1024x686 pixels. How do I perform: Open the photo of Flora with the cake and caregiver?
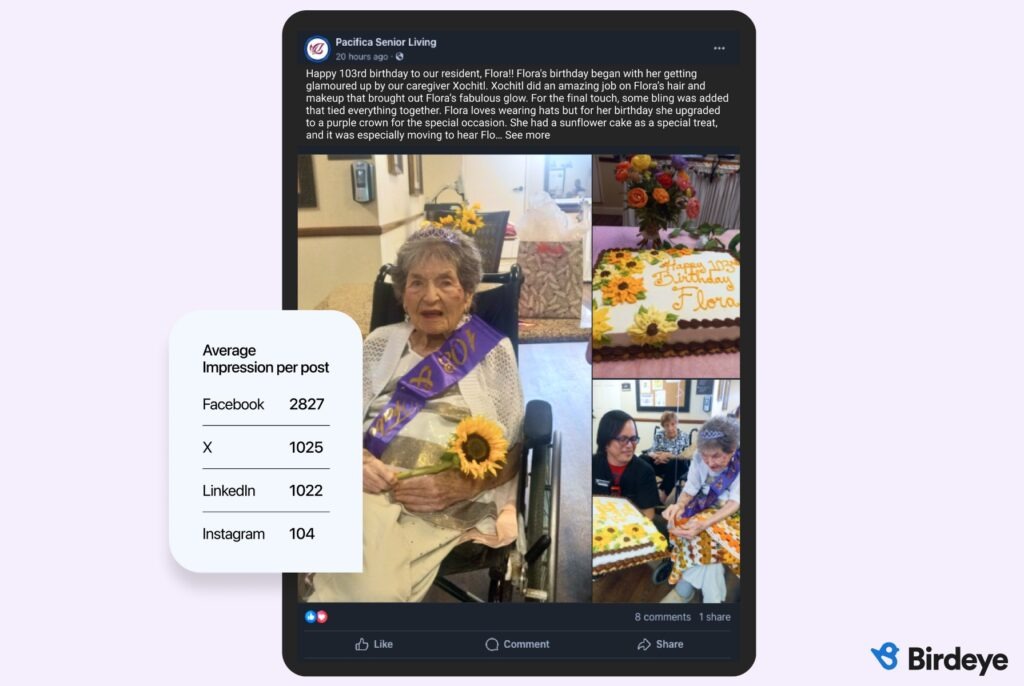pos(666,491)
